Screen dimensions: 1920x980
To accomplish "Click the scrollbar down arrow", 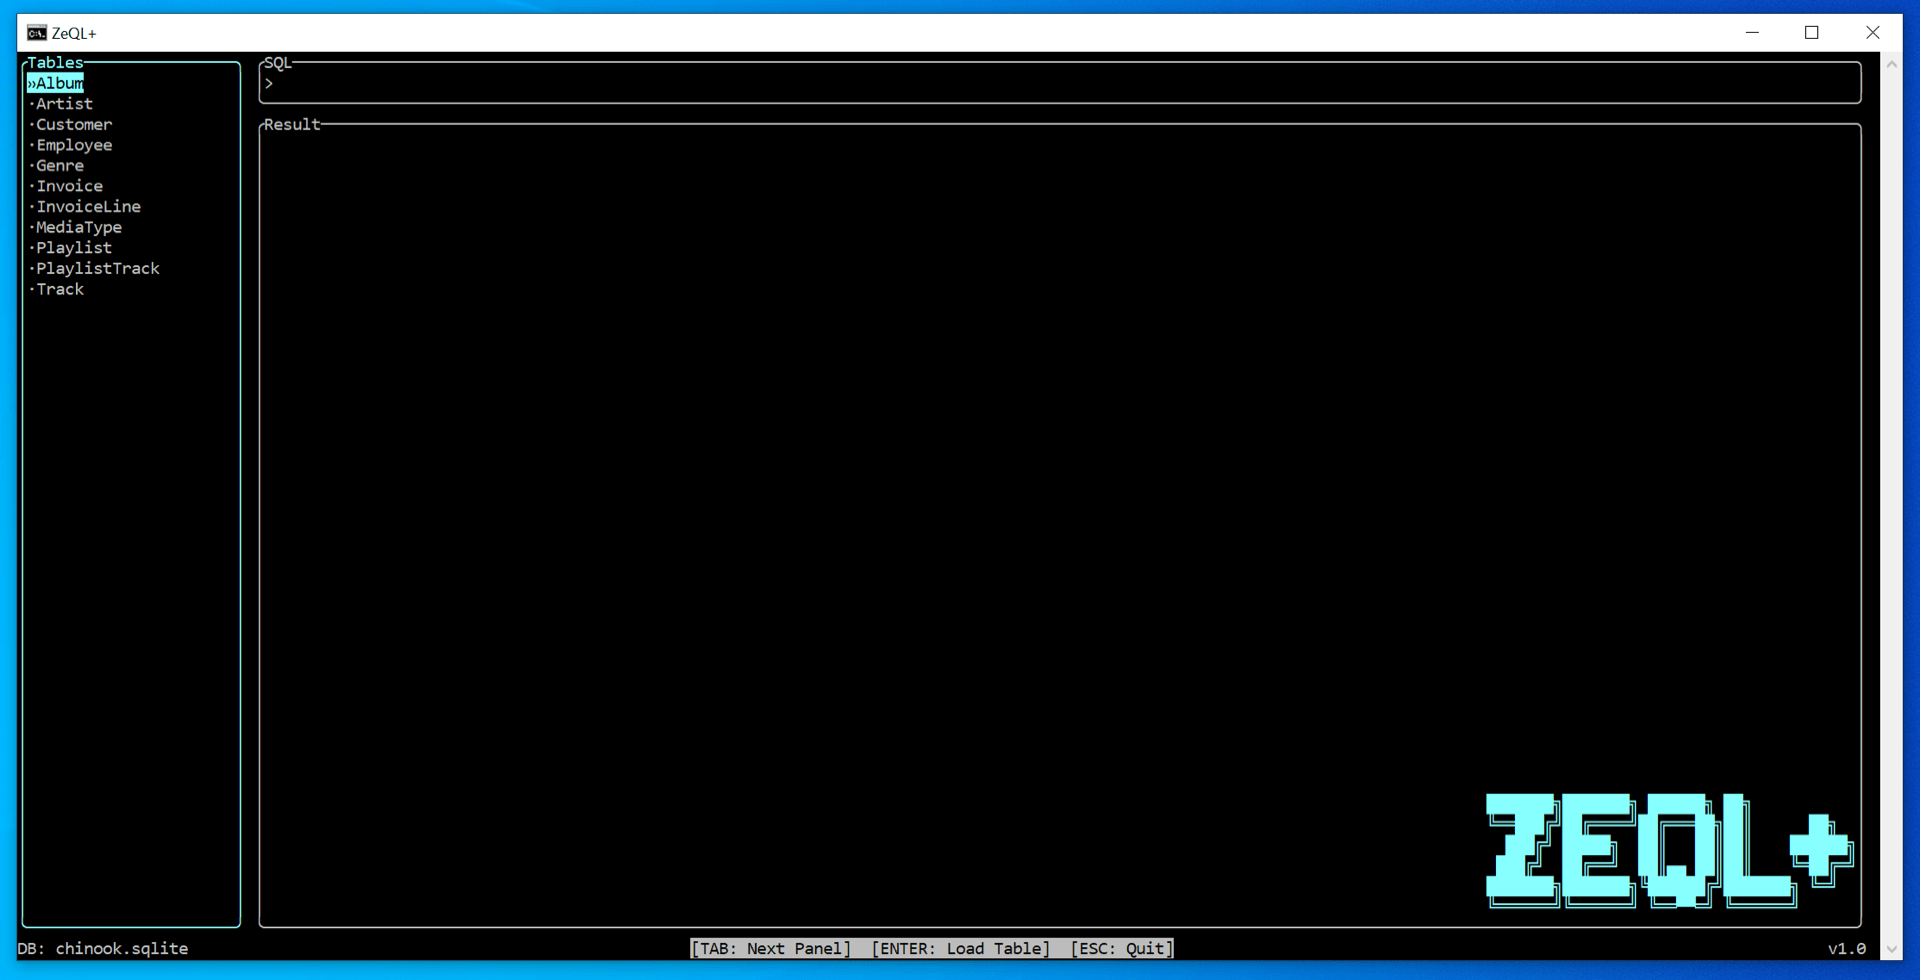I will point(1891,949).
